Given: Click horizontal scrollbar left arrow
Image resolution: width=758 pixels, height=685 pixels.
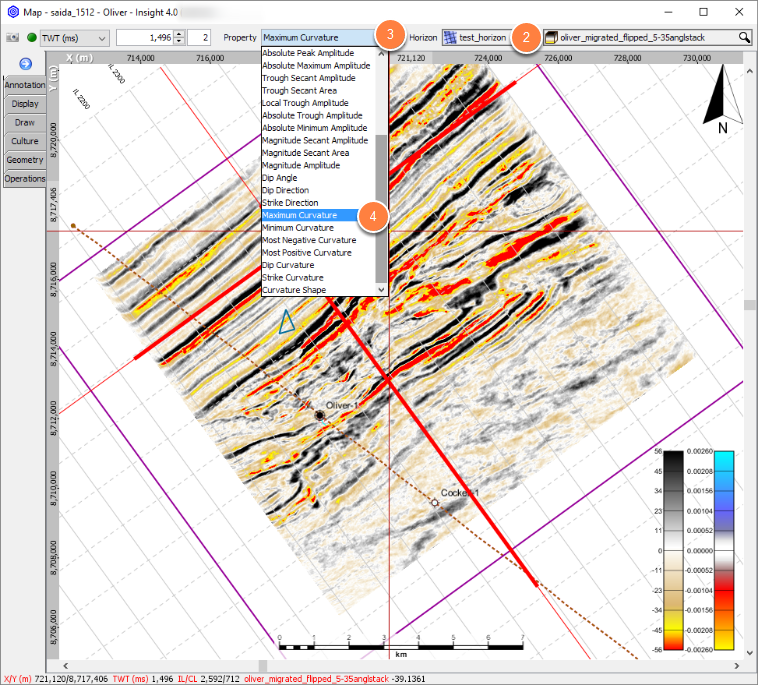Looking at the screenshot, I should tap(66, 666).
